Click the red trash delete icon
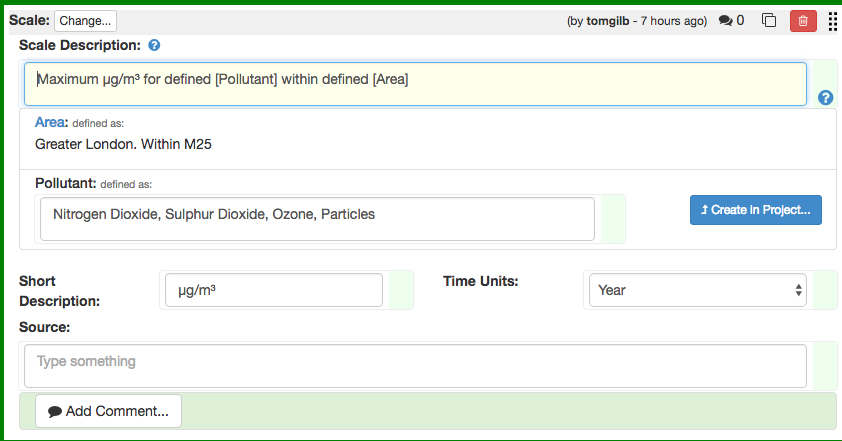Screen dimensions: 842x441 (803, 21)
